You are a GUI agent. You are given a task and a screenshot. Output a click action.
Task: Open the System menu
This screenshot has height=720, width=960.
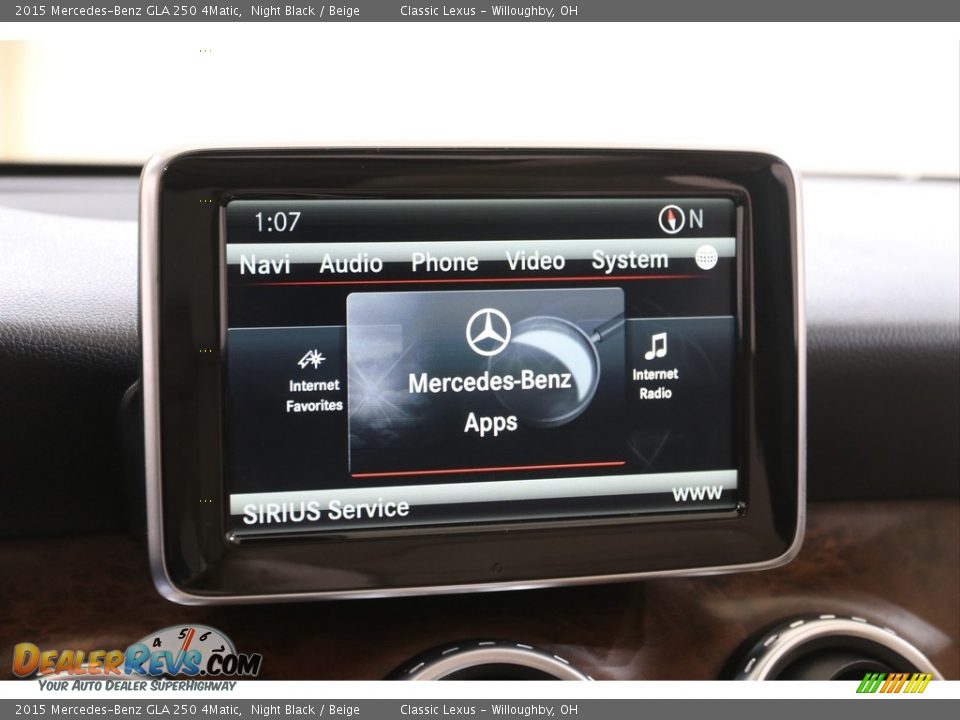click(x=629, y=260)
